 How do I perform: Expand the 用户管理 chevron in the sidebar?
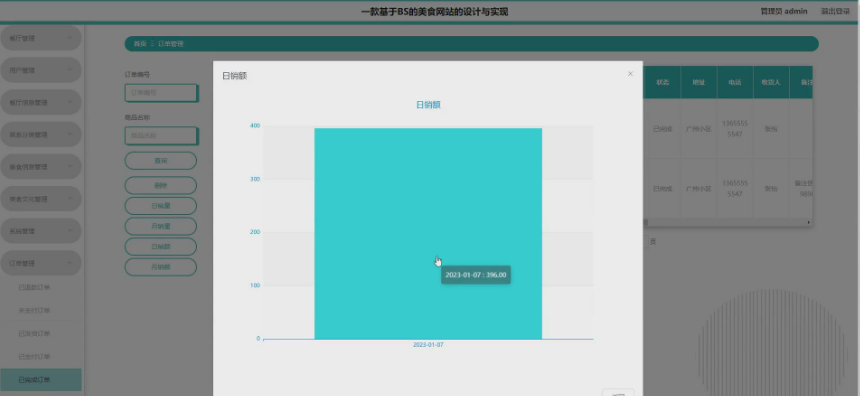(x=70, y=70)
